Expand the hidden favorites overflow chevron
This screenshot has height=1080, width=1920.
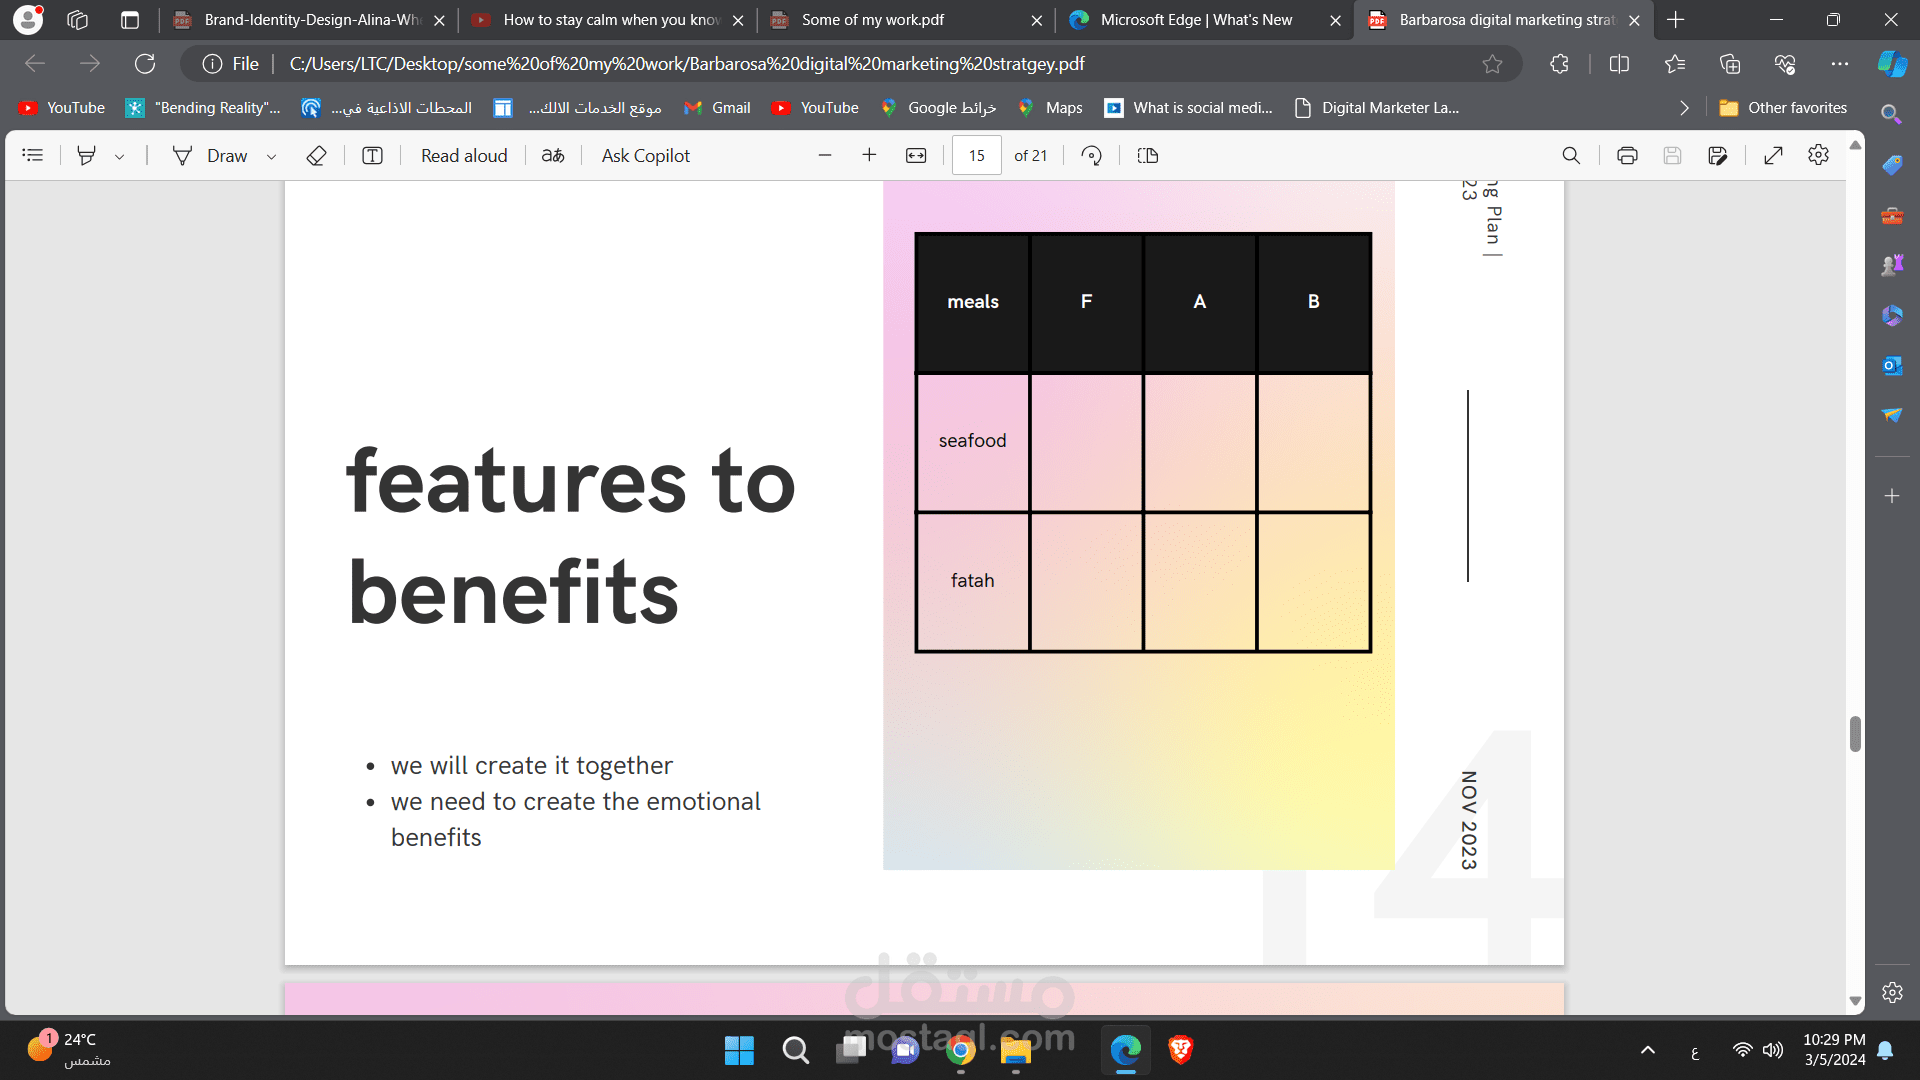click(x=1684, y=108)
